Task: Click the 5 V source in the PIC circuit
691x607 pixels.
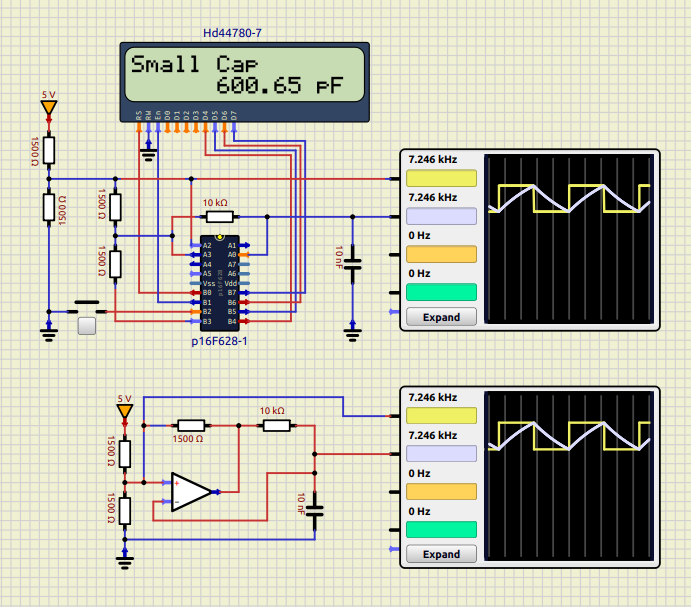Action: [48, 107]
